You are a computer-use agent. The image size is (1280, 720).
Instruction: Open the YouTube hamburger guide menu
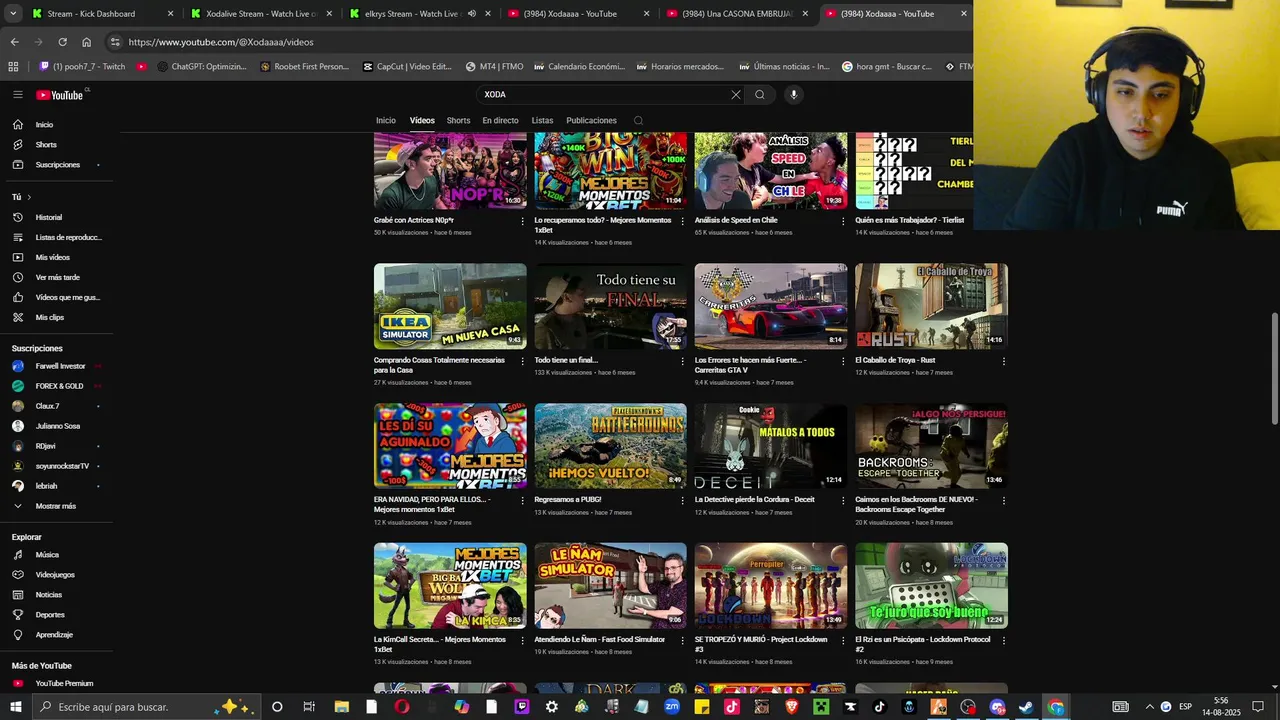coord(17,95)
